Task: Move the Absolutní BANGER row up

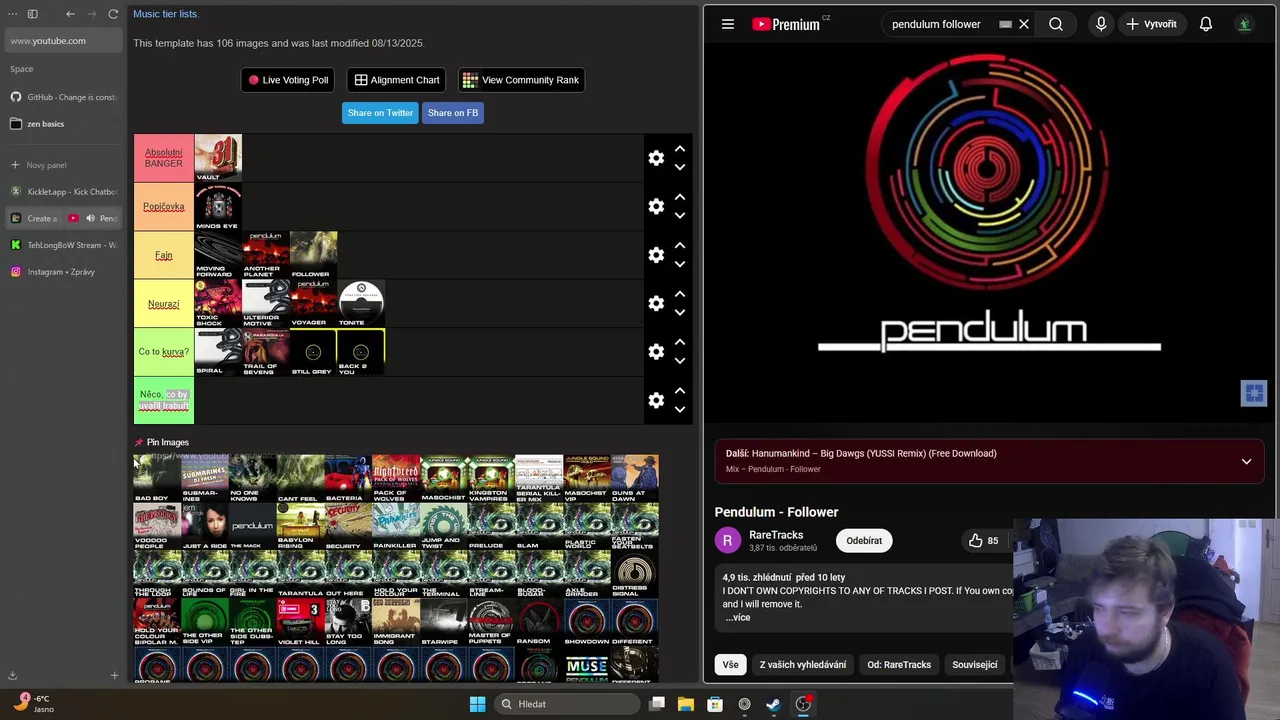Action: pyautogui.click(x=680, y=149)
